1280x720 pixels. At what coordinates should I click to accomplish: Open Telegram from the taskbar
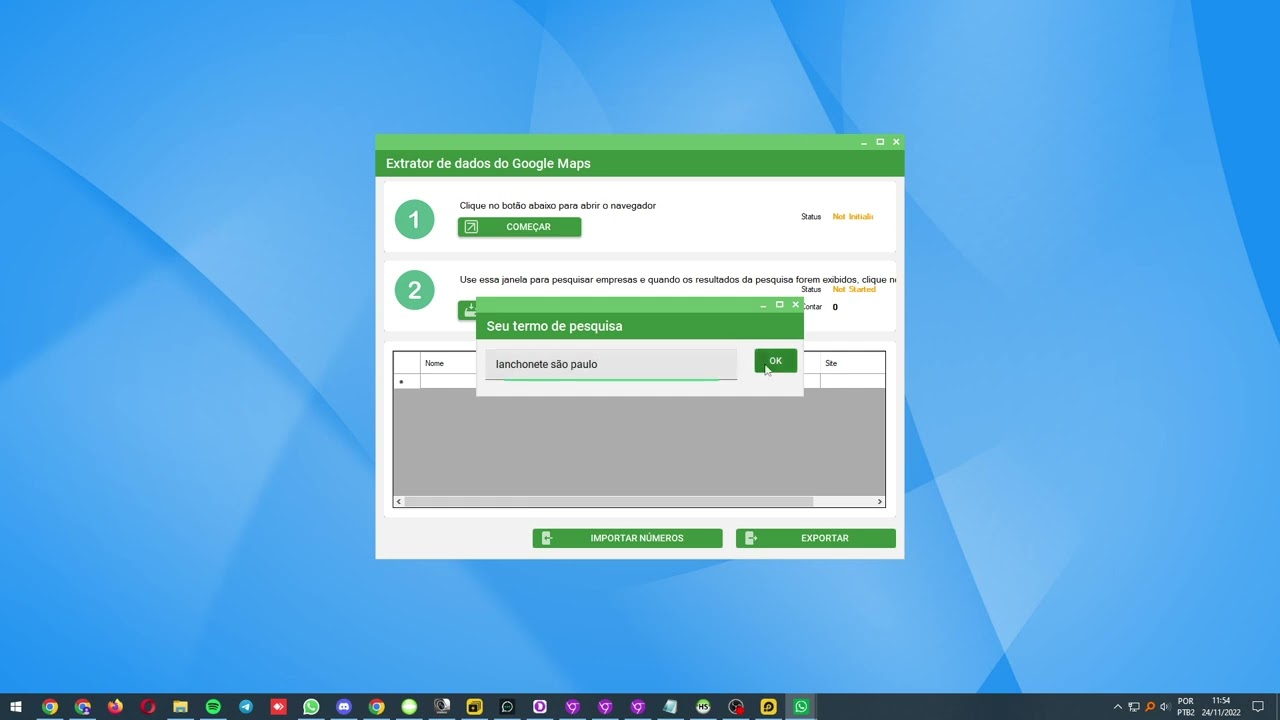246,707
